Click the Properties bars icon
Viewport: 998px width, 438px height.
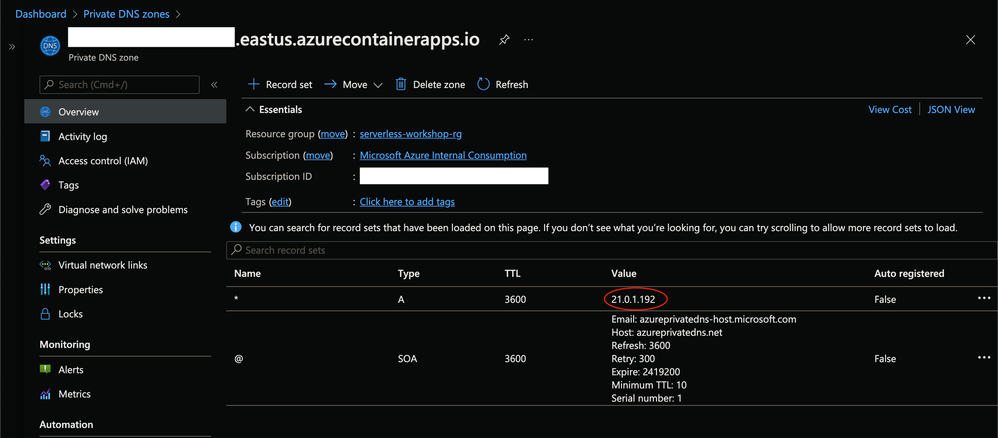(45, 290)
